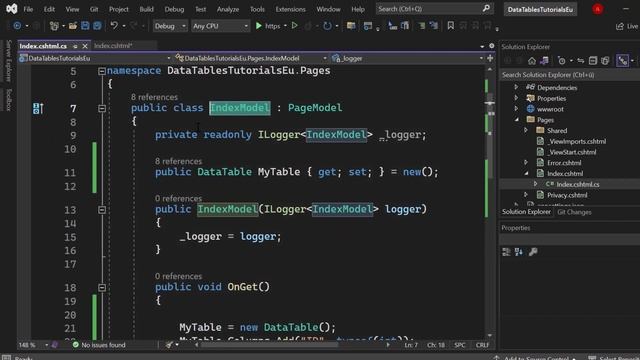640x360 pixels.
Task: Toggle pin on Index.cshtml.cs tab
Action: tap(75, 46)
